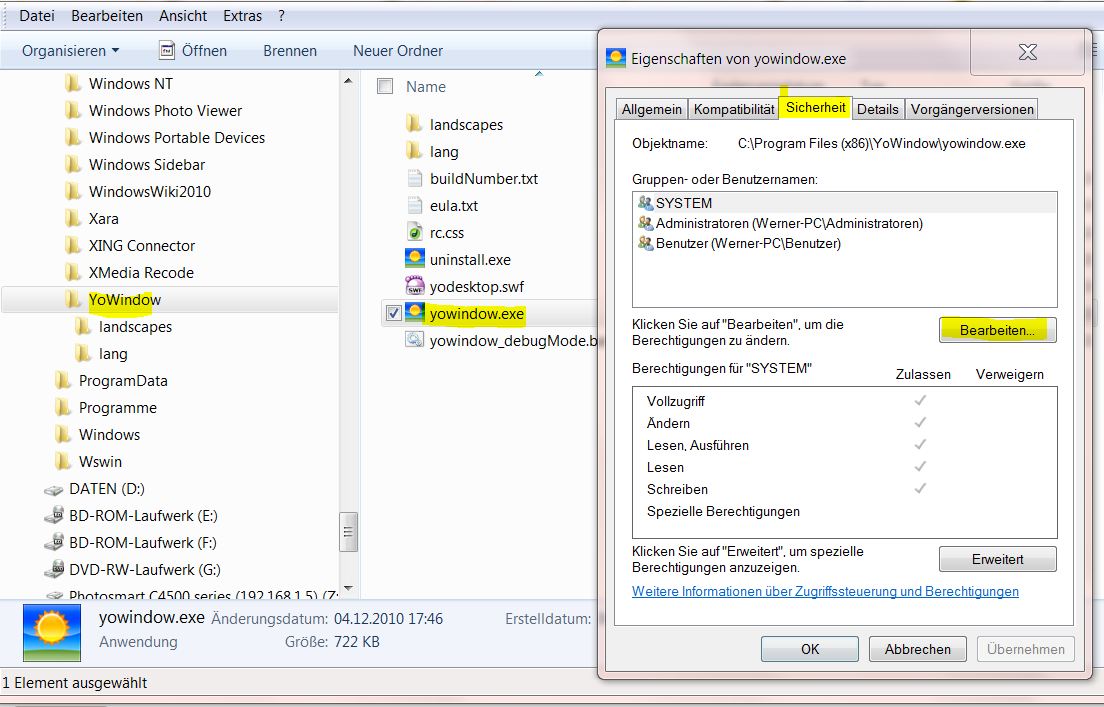Select Administratoren (Werner-PC\Administratoren) entry
The image size is (1104, 707).
789,223
